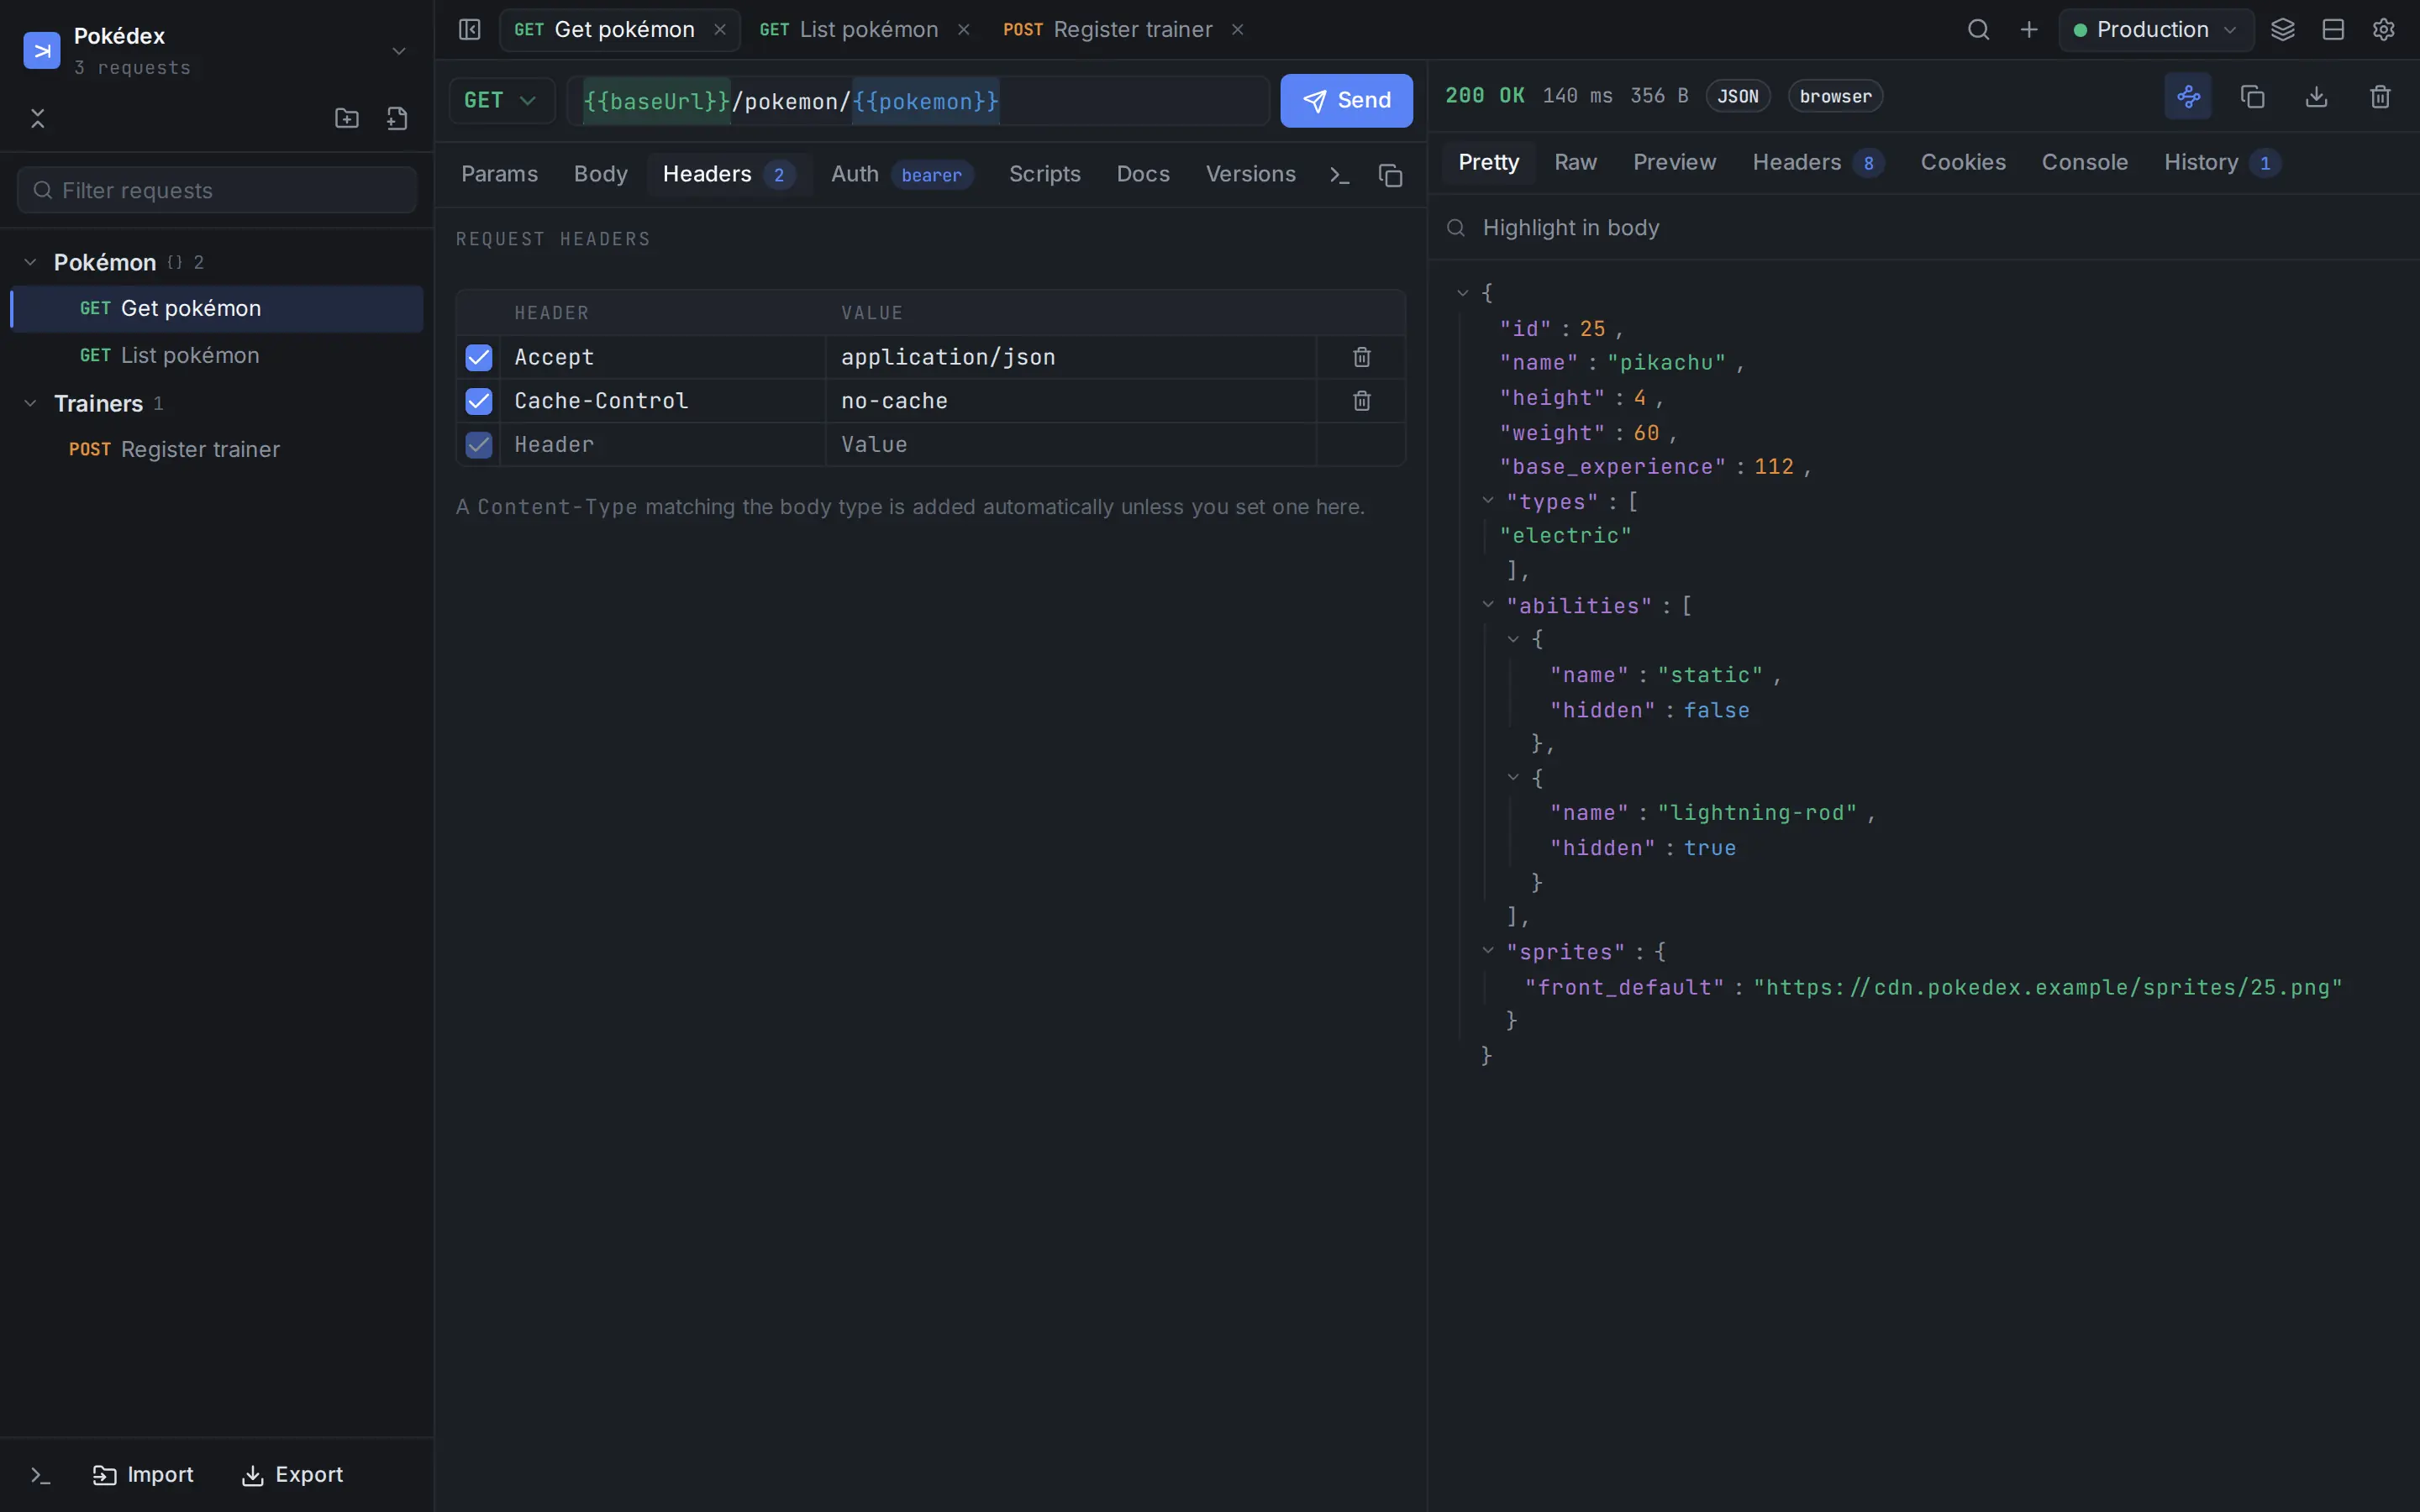The width and height of the screenshot is (2420, 1512).
Task: Collapse the Pokémon folder
Action: [x=30, y=262]
